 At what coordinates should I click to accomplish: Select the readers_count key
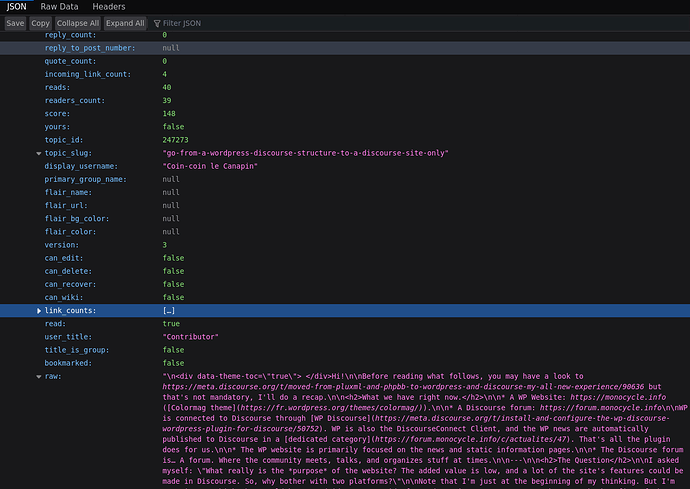[x=75, y=101]
